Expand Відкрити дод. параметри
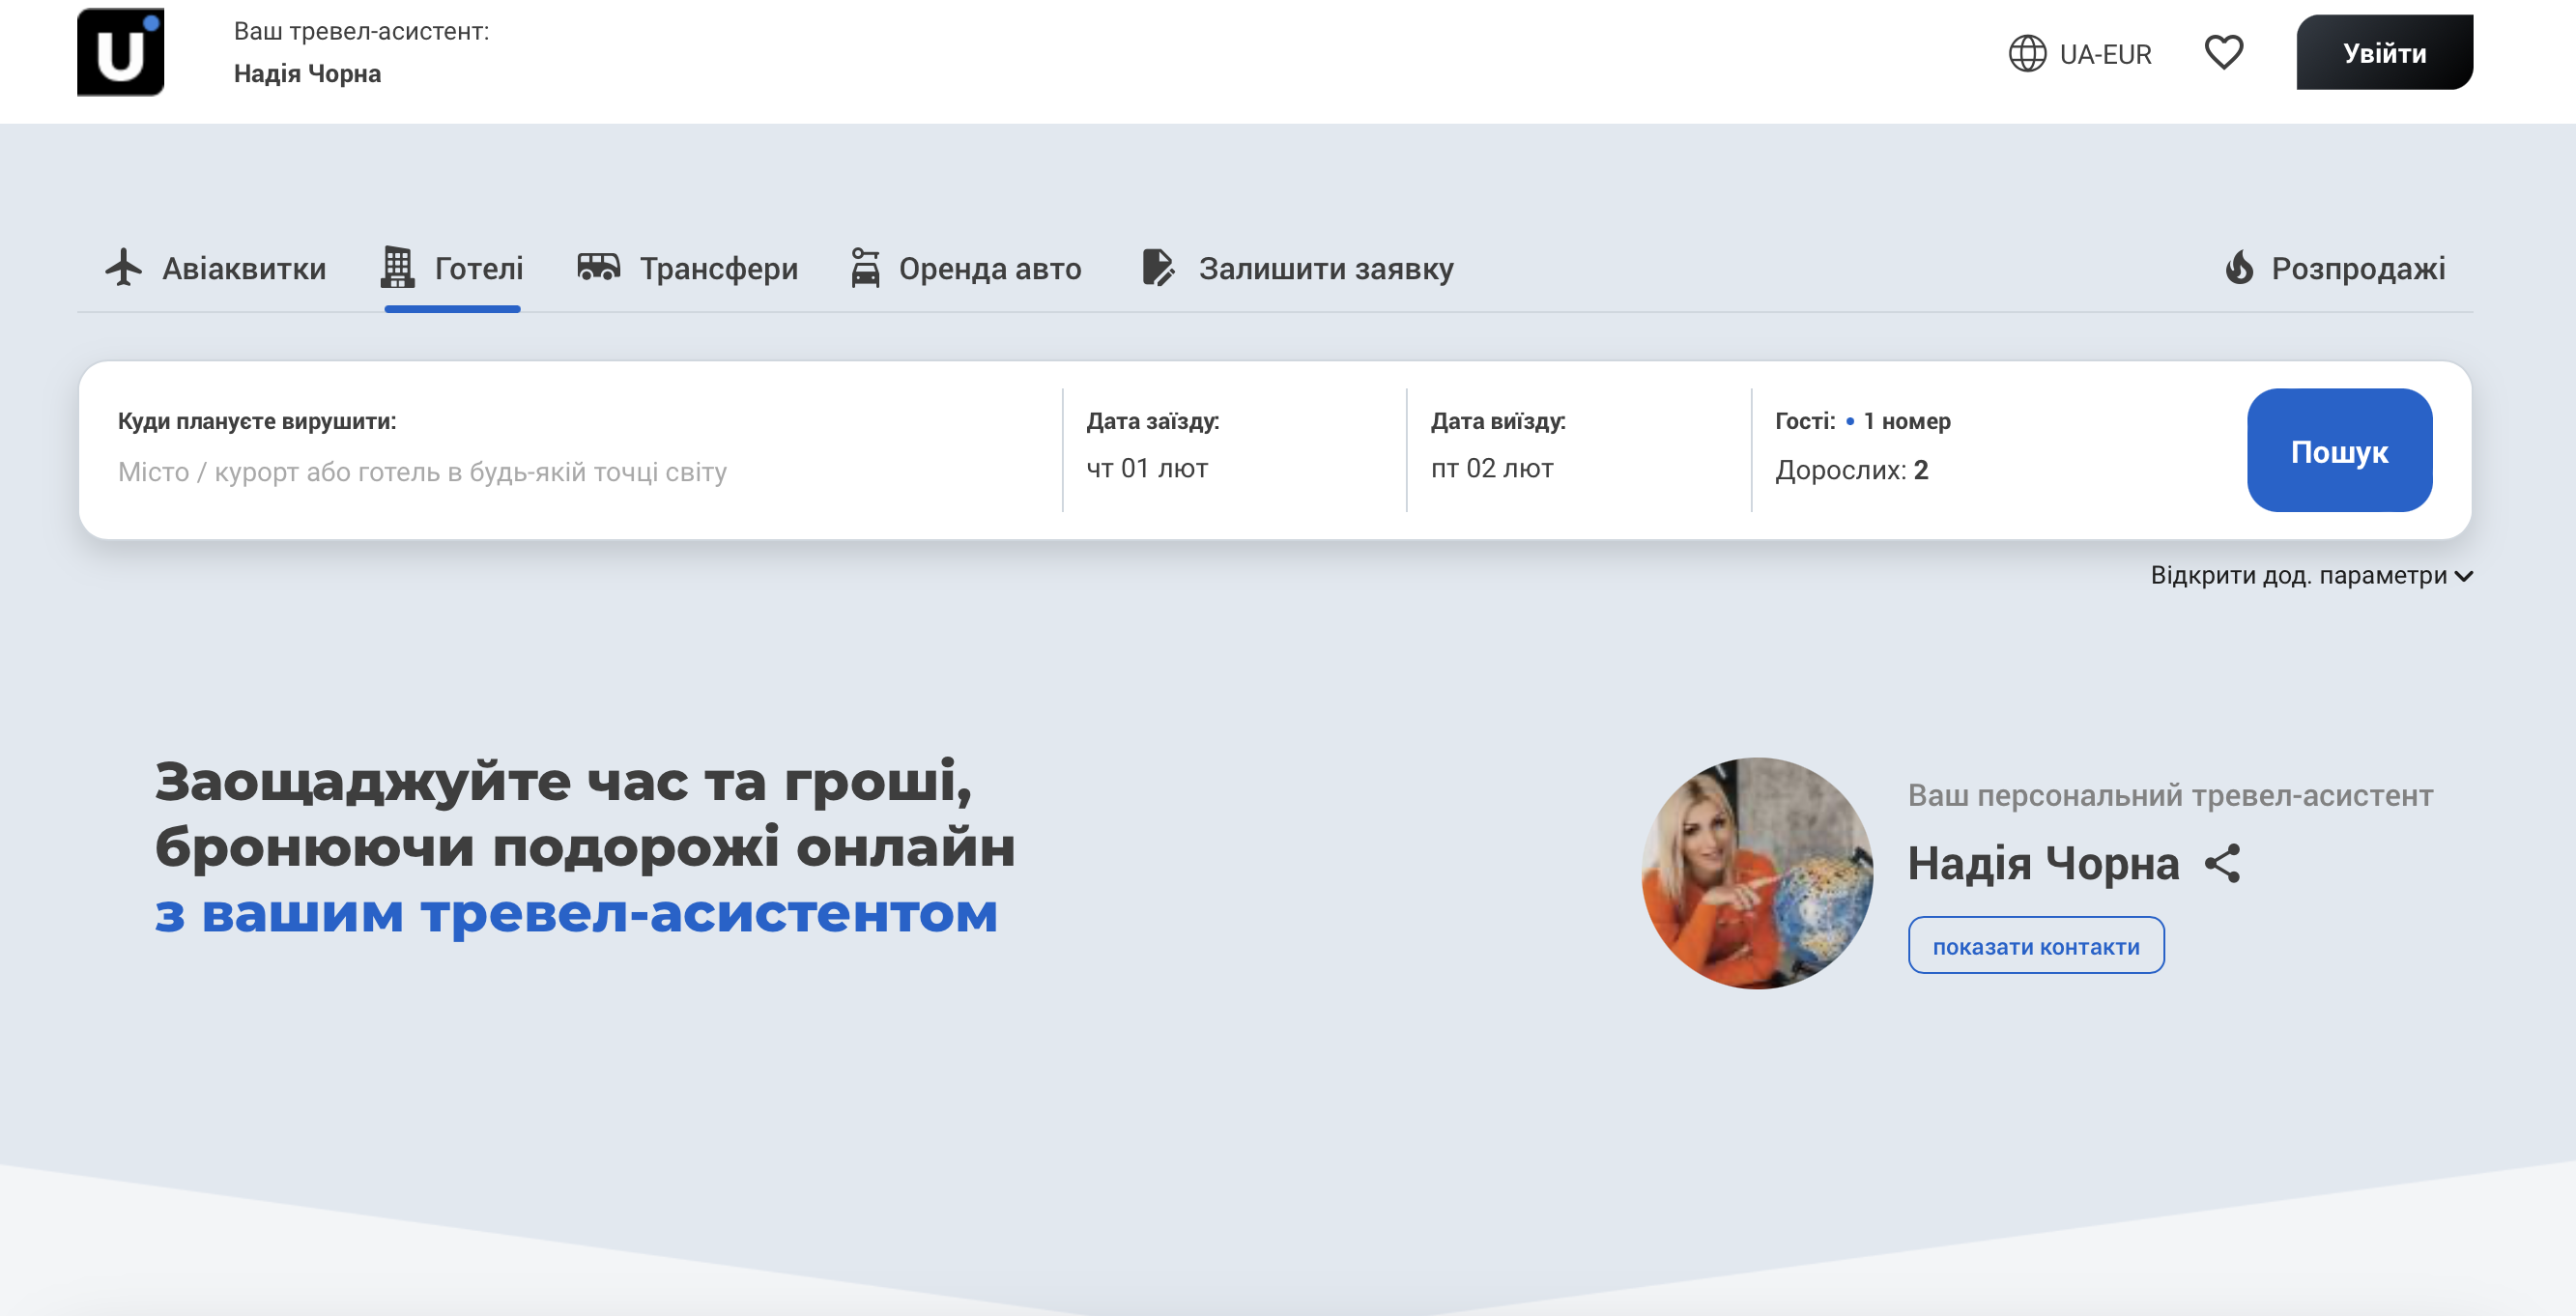Screen dimensions: 2576x1316 pyautogui.click(x=2312, y=576)
